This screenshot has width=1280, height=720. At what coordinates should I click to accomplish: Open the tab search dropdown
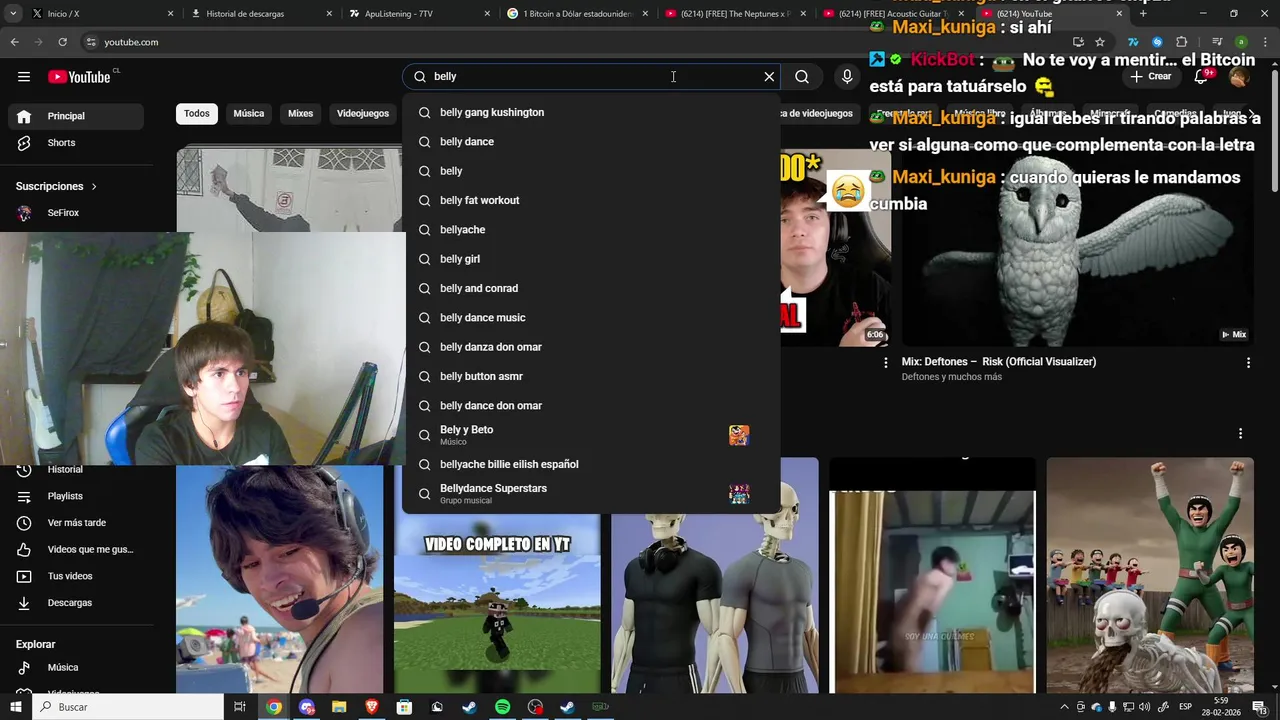pyautogui.click(x=13, y=14)
